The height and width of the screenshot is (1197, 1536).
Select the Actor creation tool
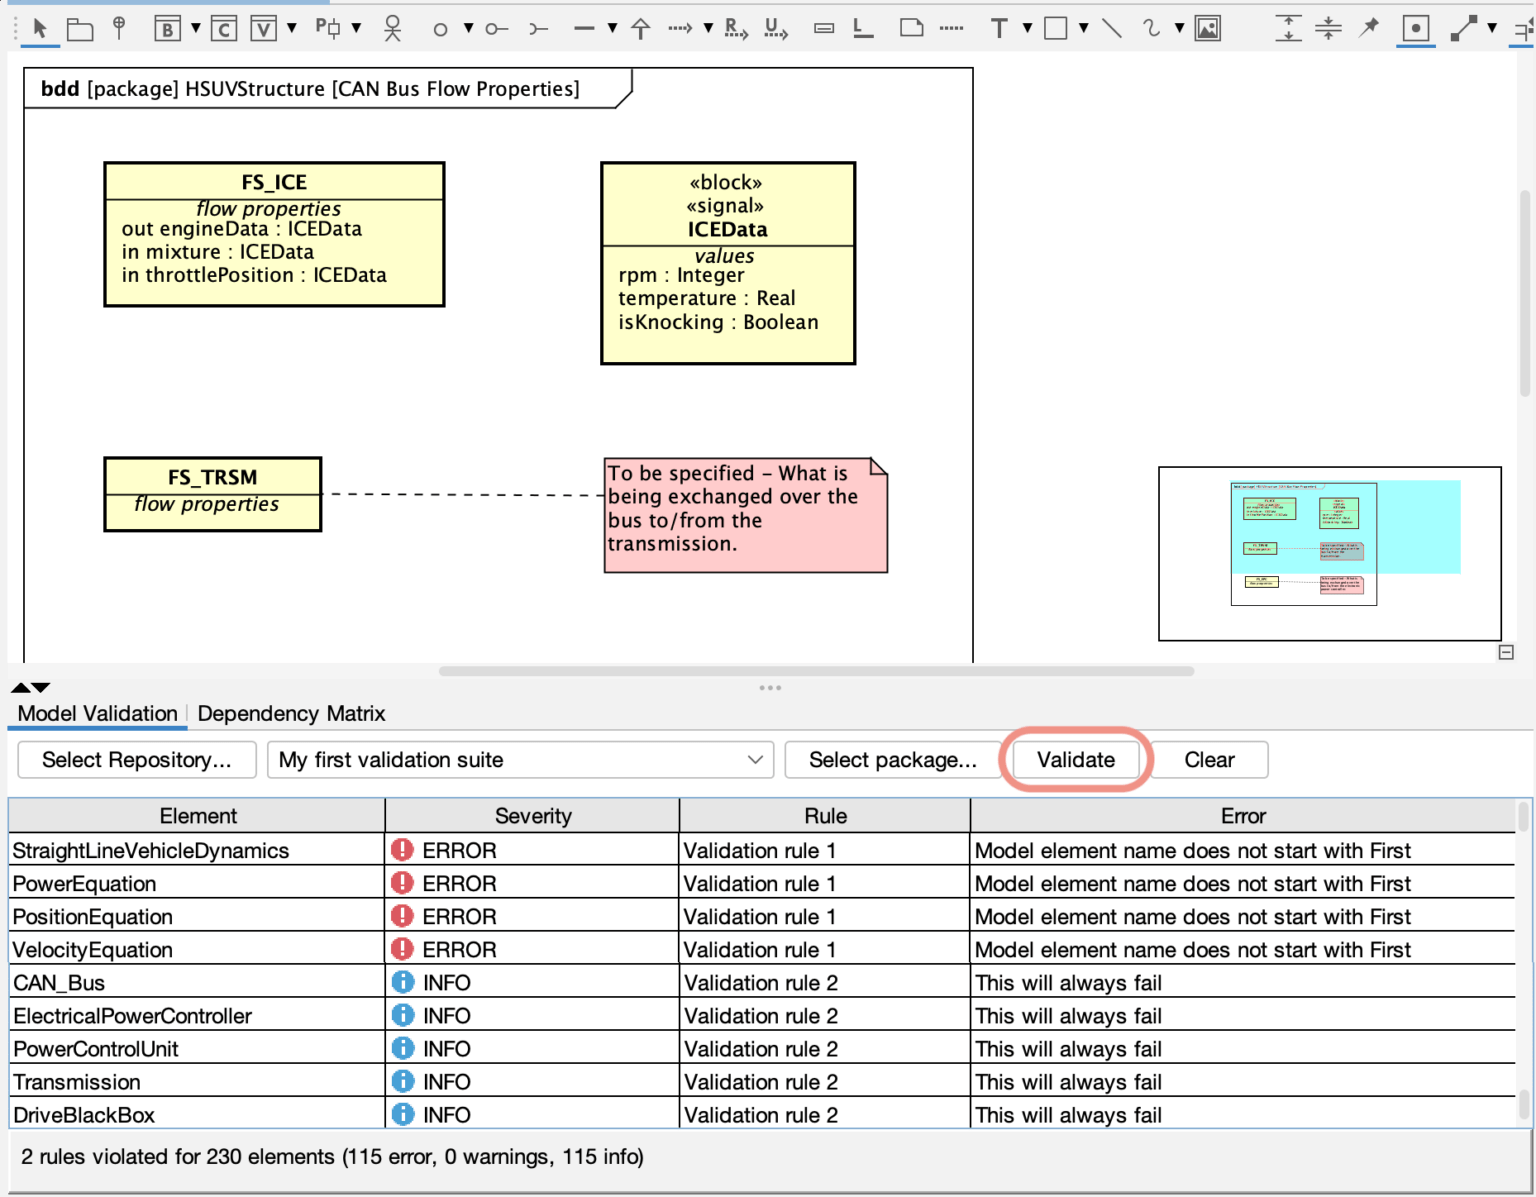pyautogui.click(x=391, y=28)
